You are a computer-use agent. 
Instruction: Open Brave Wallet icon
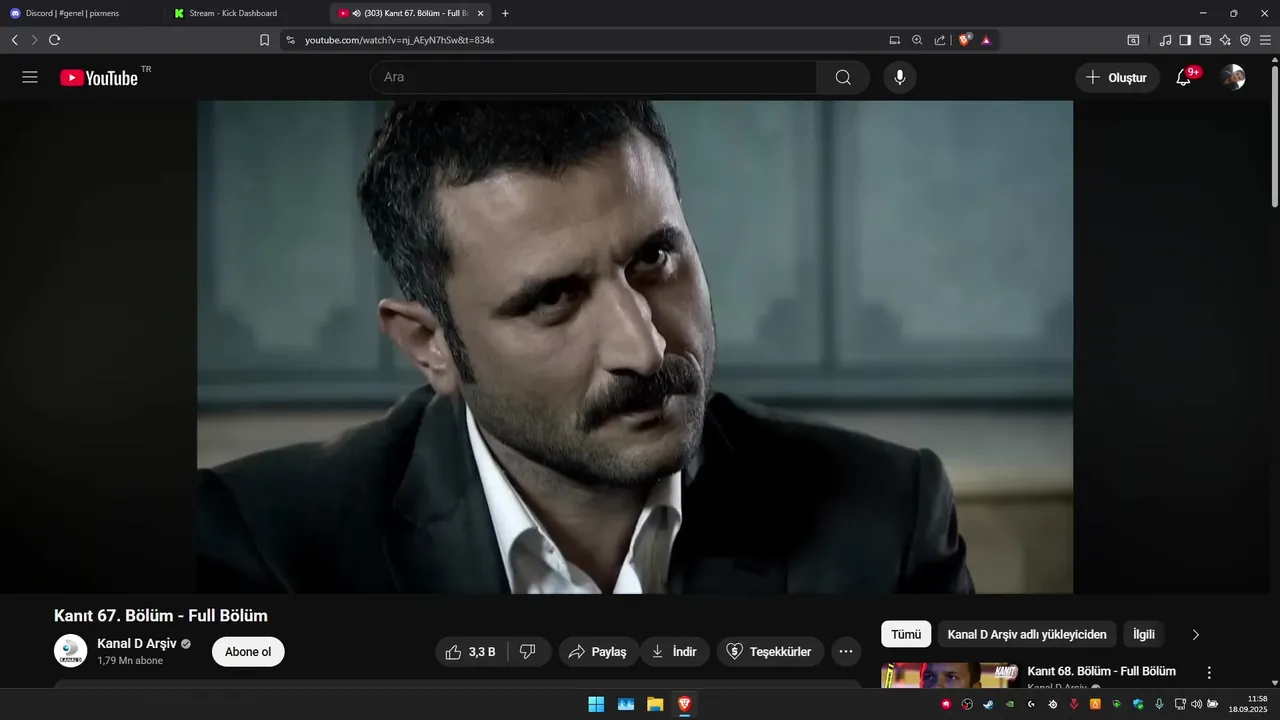[x=1205, y=40]
